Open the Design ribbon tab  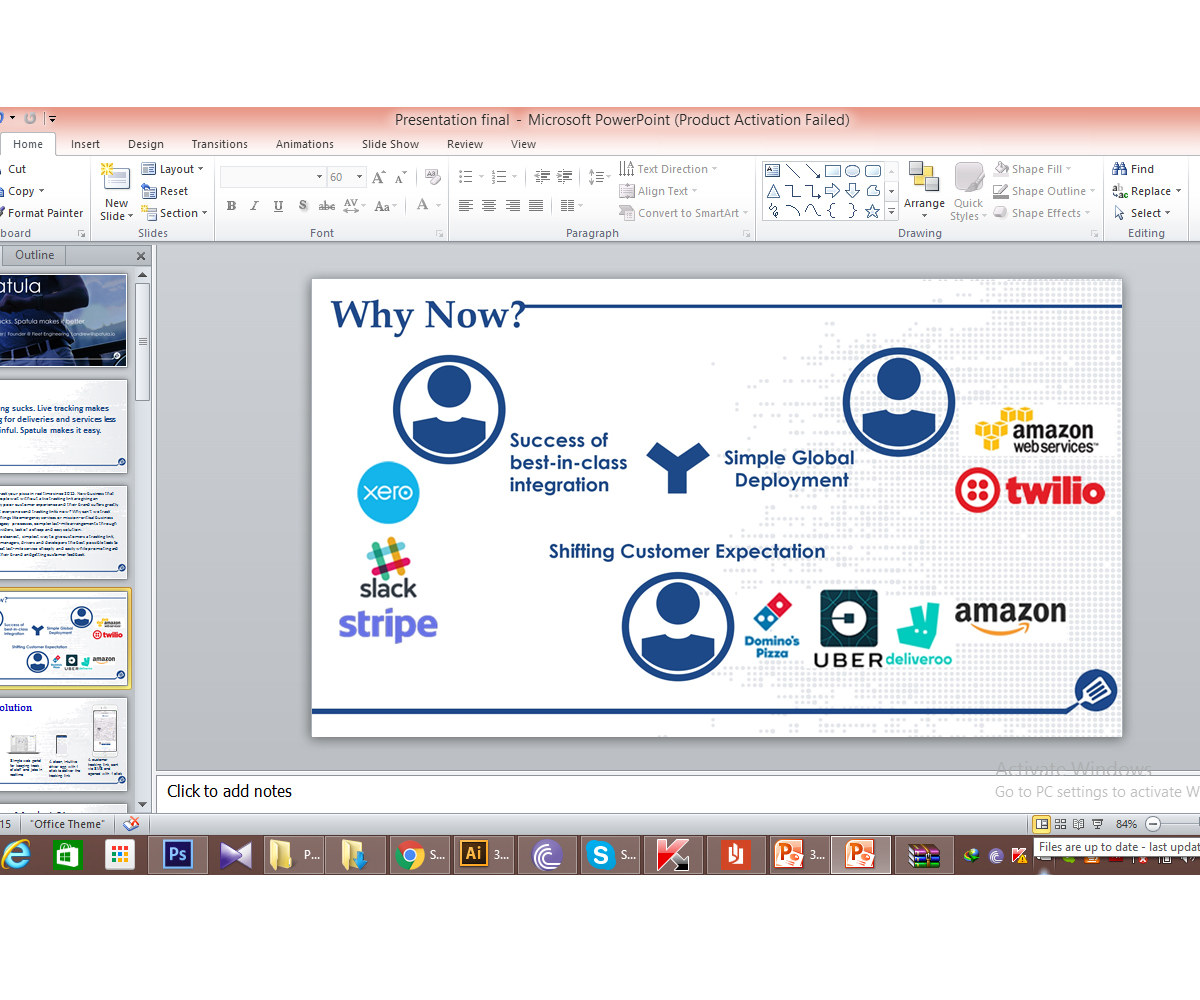pos(146,144)
